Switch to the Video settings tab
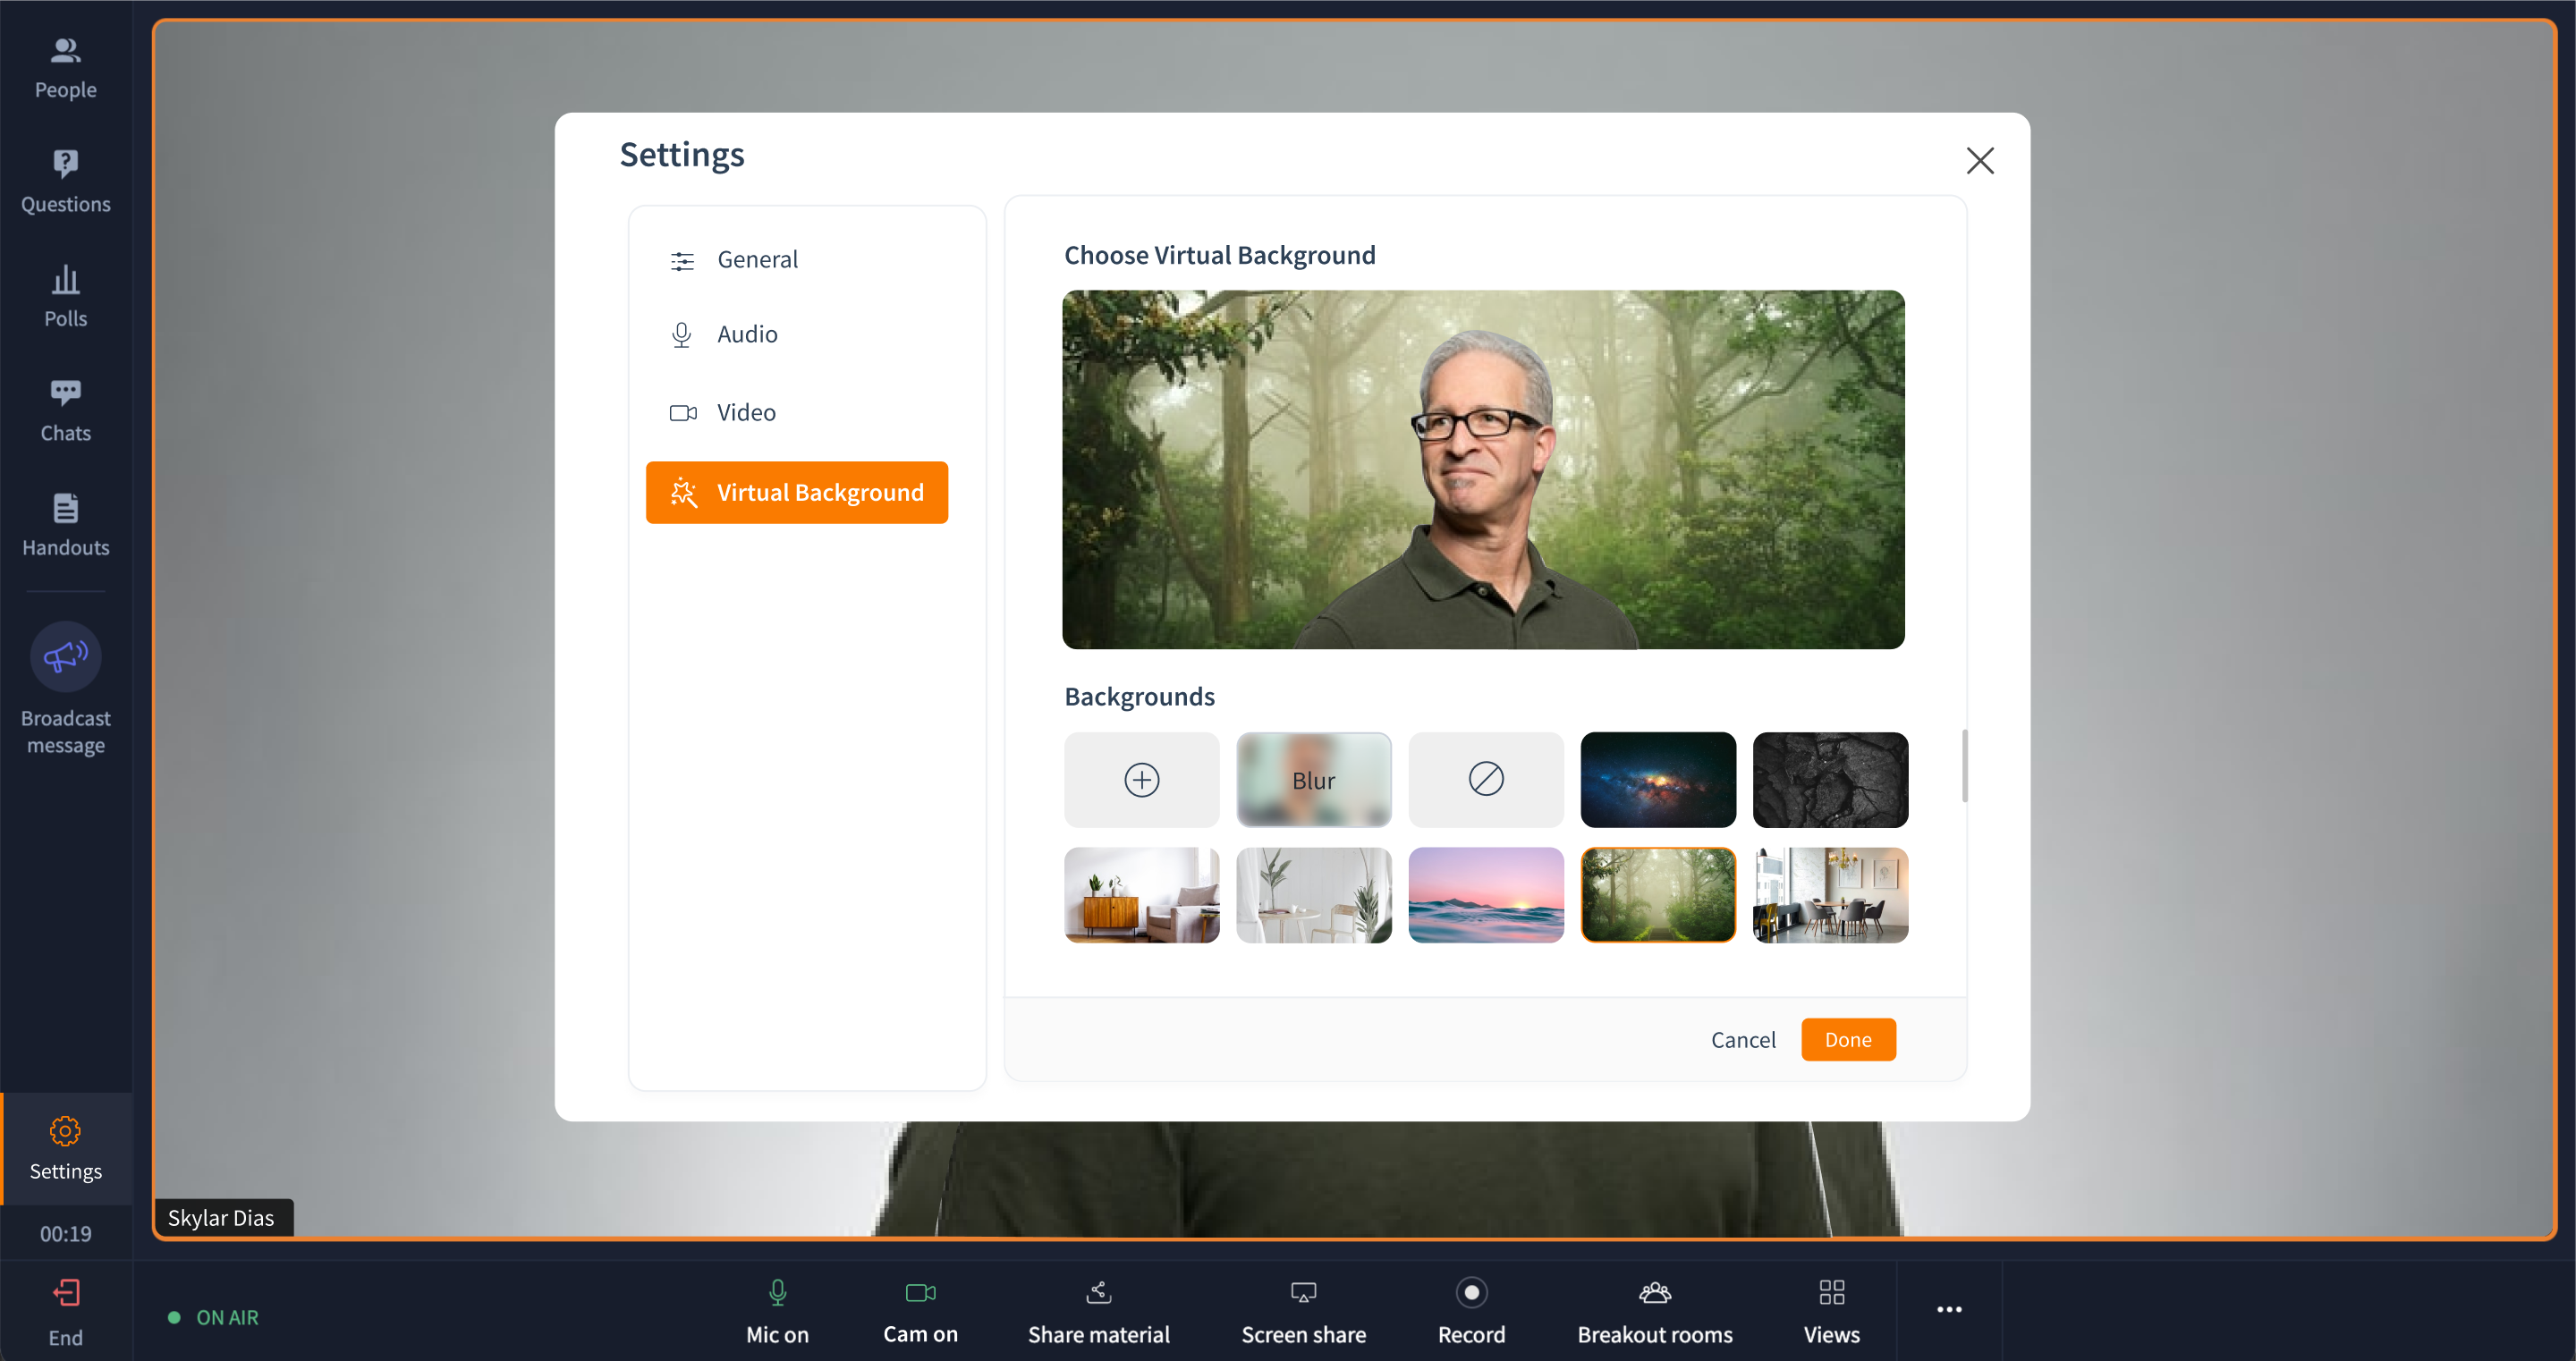The height and width of the screenshot is (1361, 2576). pos(745,412)
